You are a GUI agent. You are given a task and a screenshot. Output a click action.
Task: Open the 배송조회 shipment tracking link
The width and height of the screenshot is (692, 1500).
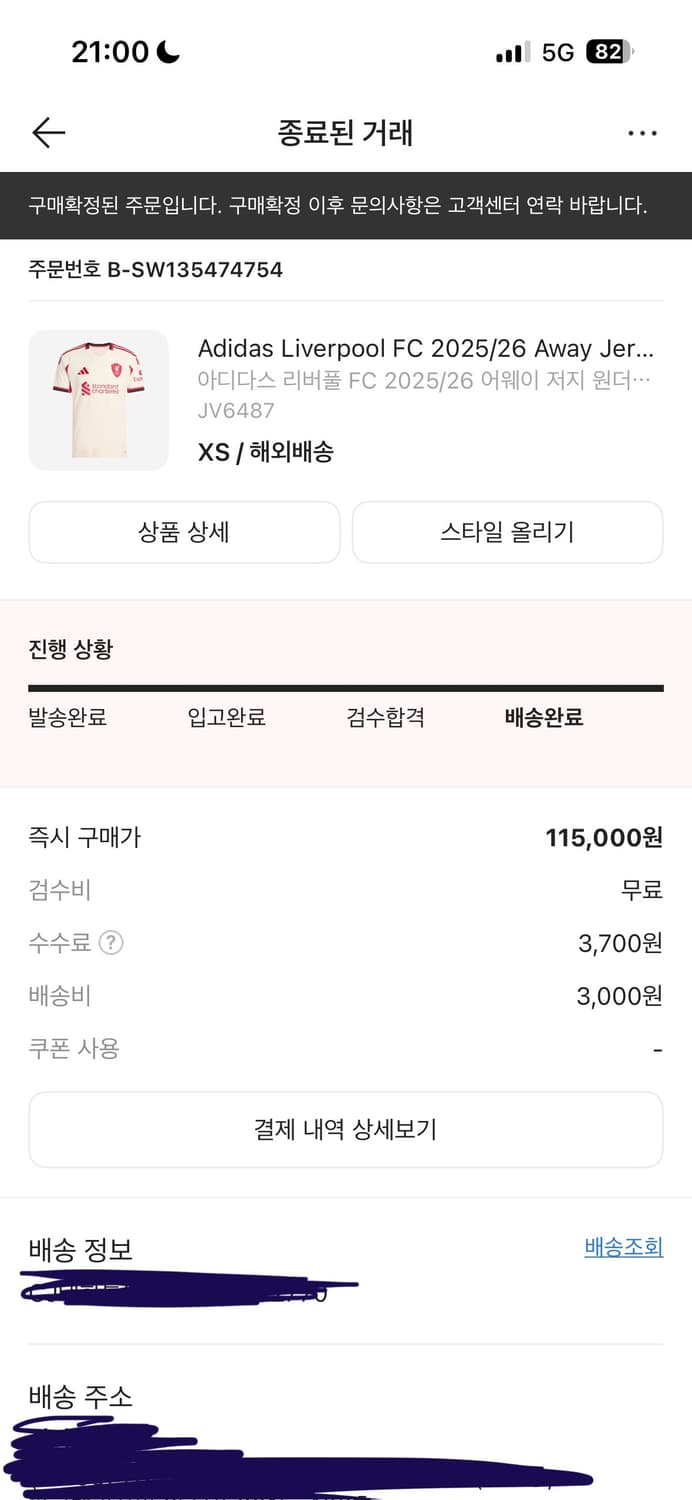tap(623, 1248)
